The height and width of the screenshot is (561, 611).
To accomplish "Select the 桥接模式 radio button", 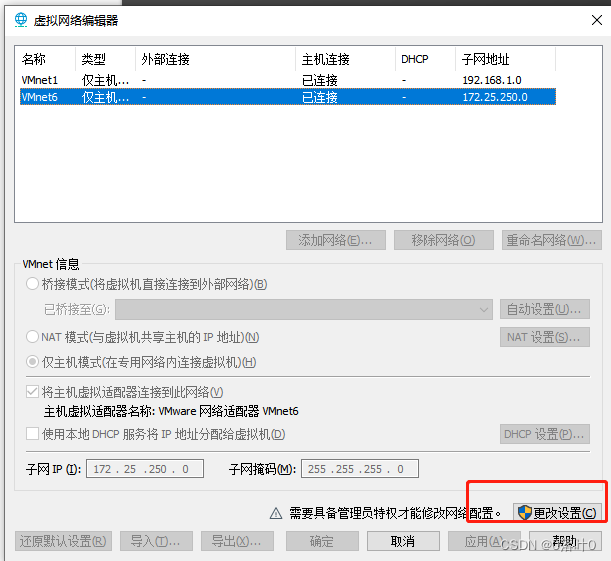I will pyautogui.click(x=32, y=284).
